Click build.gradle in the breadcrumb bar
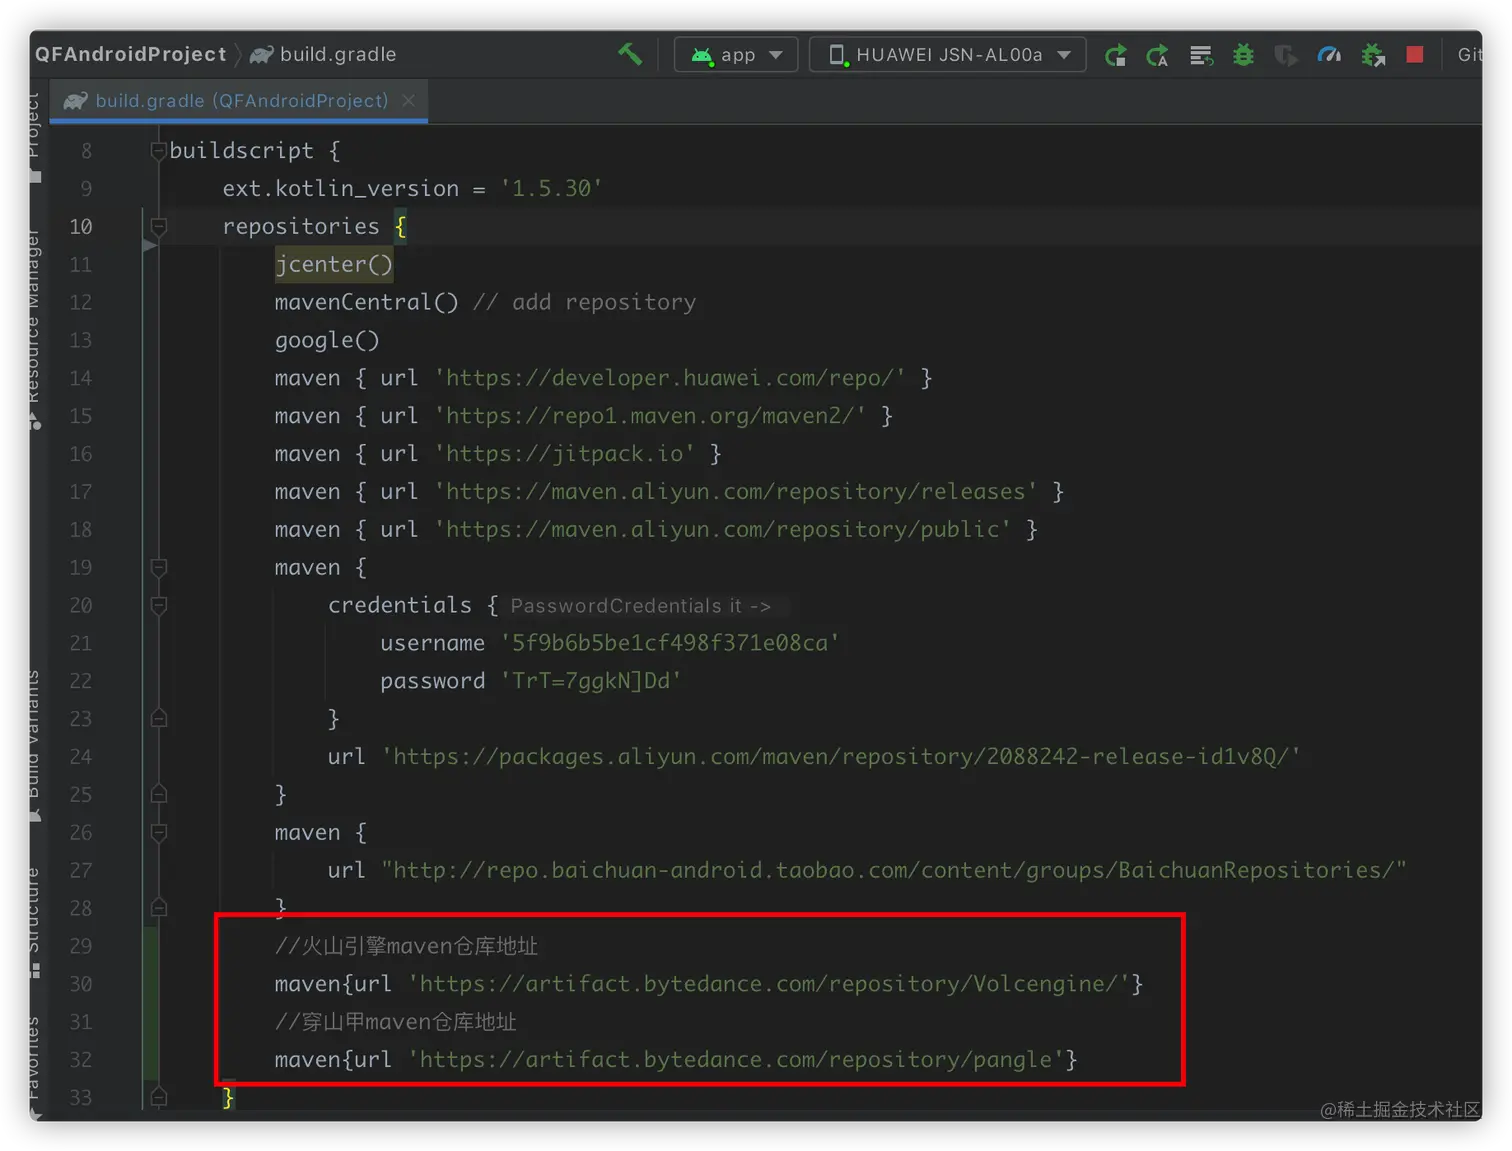The width and height of the screenshot is (1512, 1151). click(338, 54)
